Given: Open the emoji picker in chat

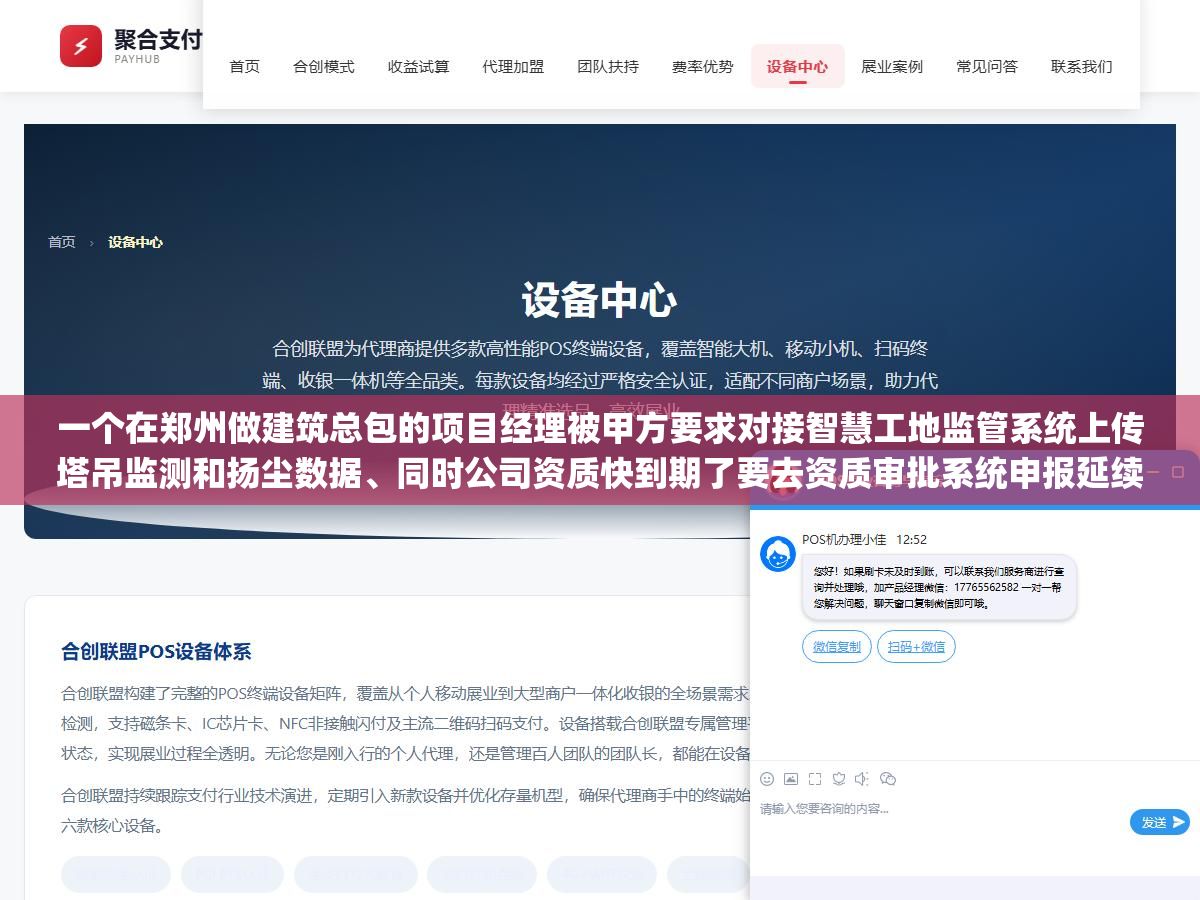Looking at the screenshot, I should 767,779.
